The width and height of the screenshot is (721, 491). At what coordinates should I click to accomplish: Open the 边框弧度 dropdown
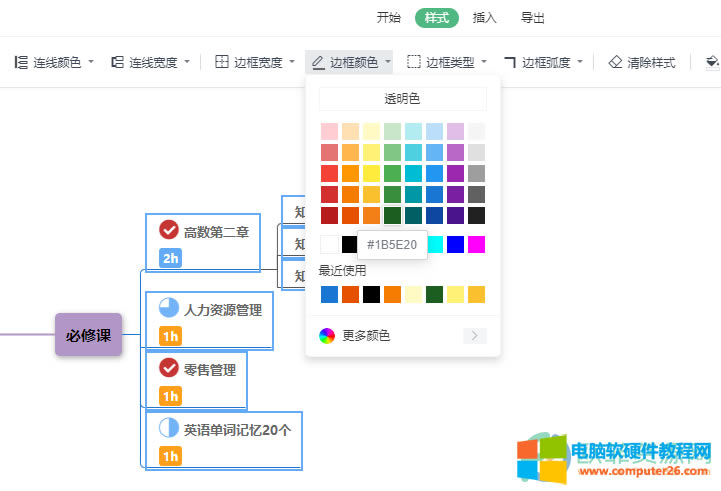pyautogui.click(x=543, y=62)
